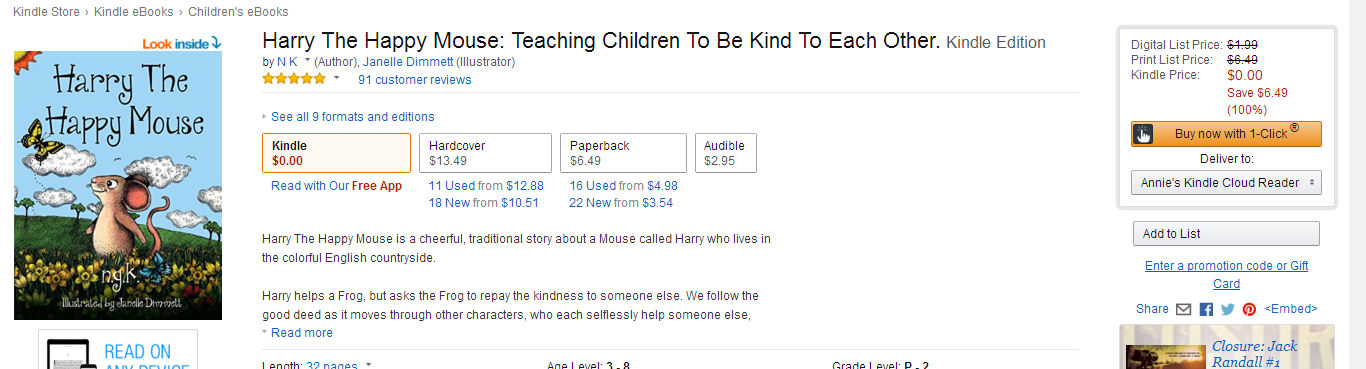Expand description with Read more
The width and height of the screenshot is (1366, 369).
[297, 333]
